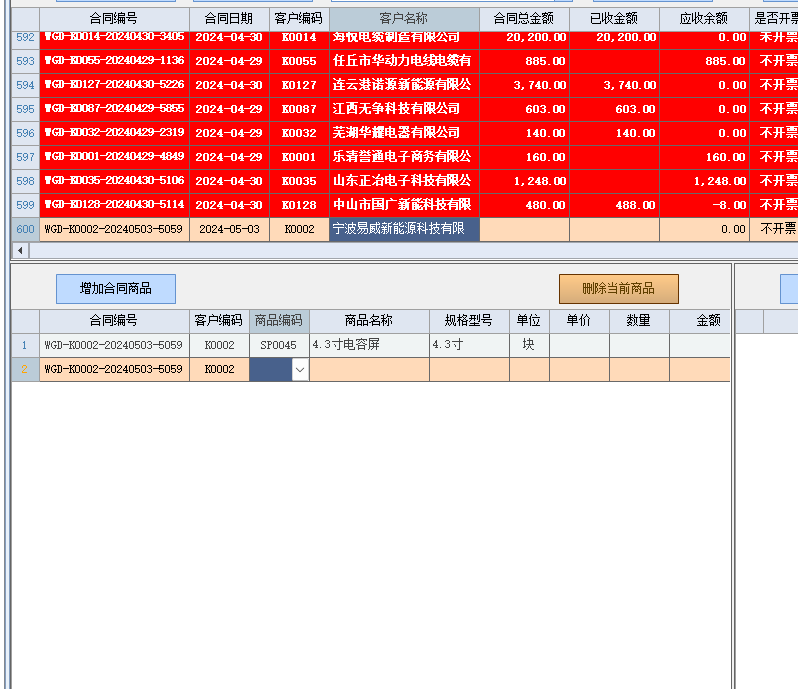This screenshot has width=798, height=689.
Task: Click customer name 乐清誉通电子商务有限公
Action: [x=404, y=157]
